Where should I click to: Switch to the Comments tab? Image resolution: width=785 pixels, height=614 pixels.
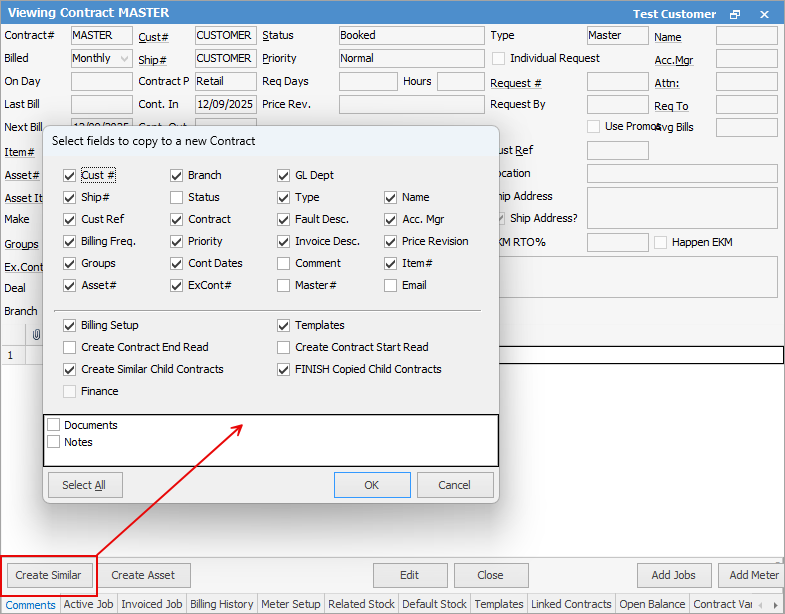[31, 604]
